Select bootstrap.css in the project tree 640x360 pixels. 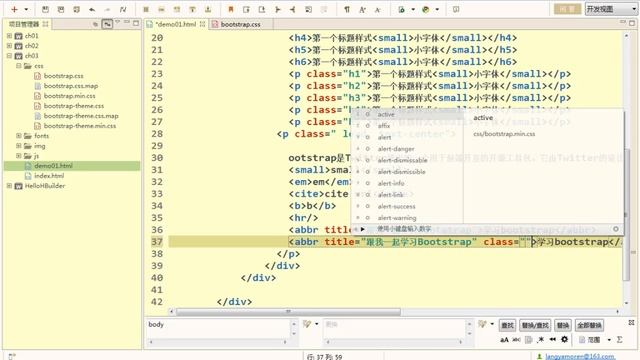pos(63,76)
